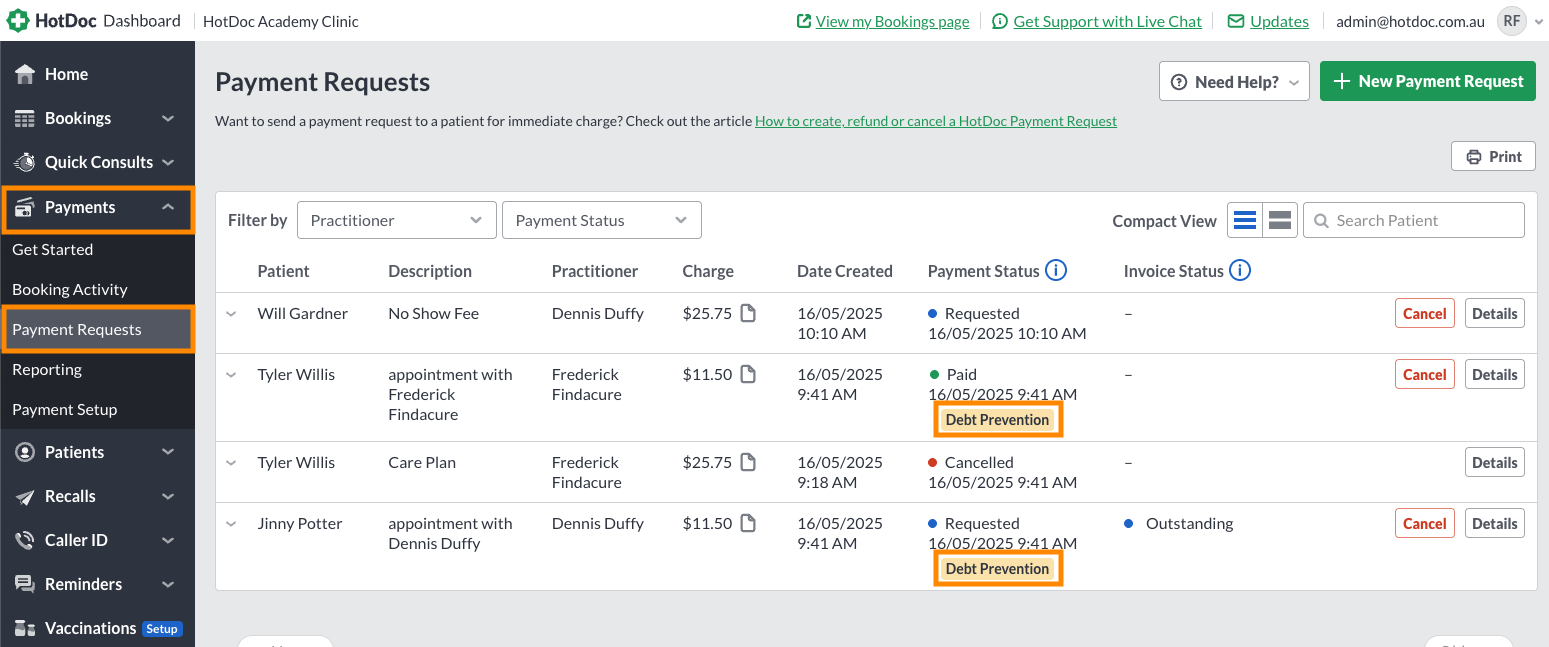The image size is (1549, 647).
Task: Go to Get Started submenu item
Action: pyautogui.click(x=97, y=249)
